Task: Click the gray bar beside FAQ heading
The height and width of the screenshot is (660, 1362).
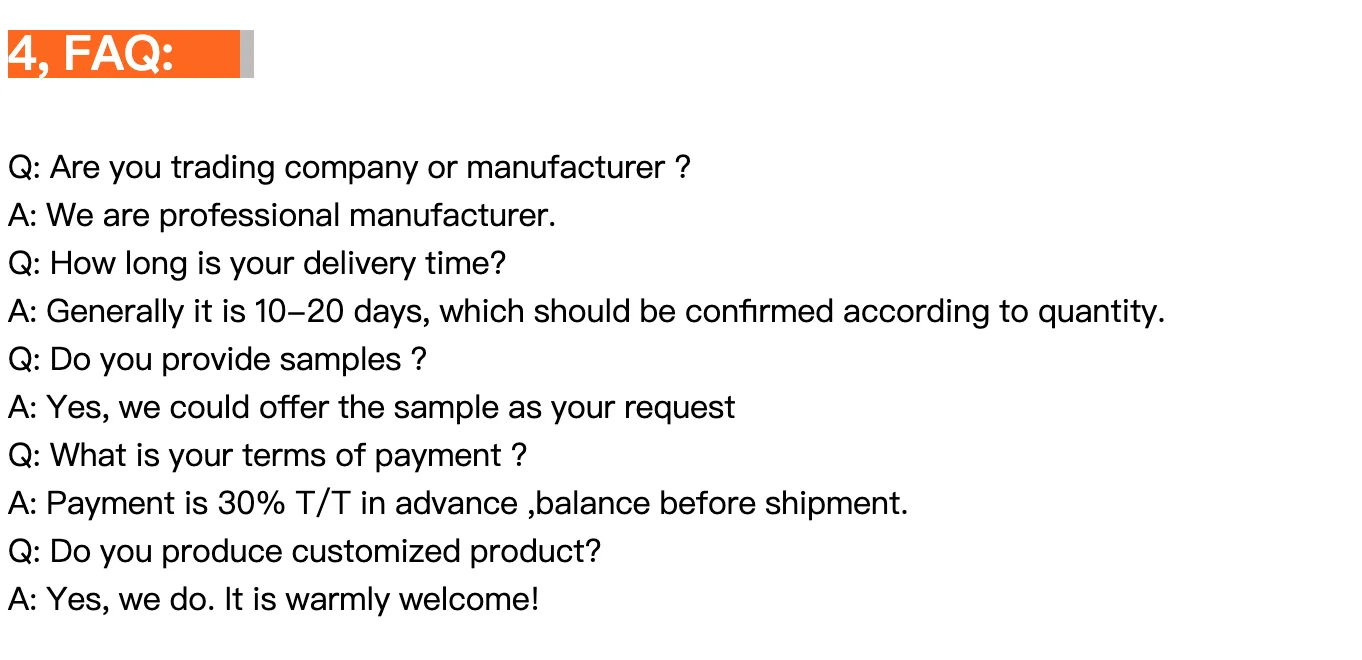Action: click(247, 54)
